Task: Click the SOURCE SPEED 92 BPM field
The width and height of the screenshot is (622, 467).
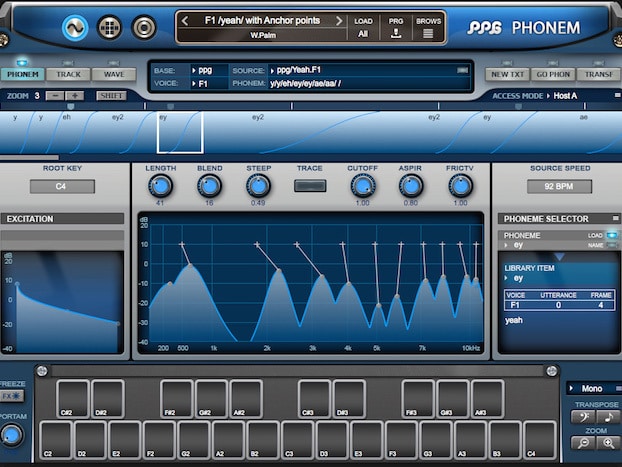Action: click(559, 186)
